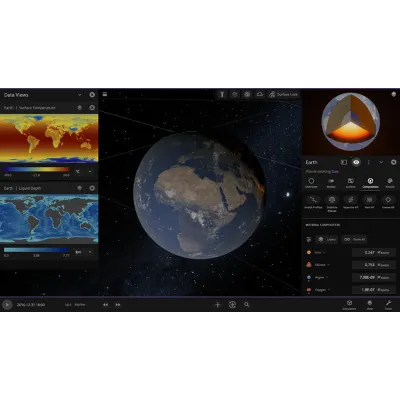Switch to the Surface tab
The height and width of the screenshot is (400, 400).
351,183
